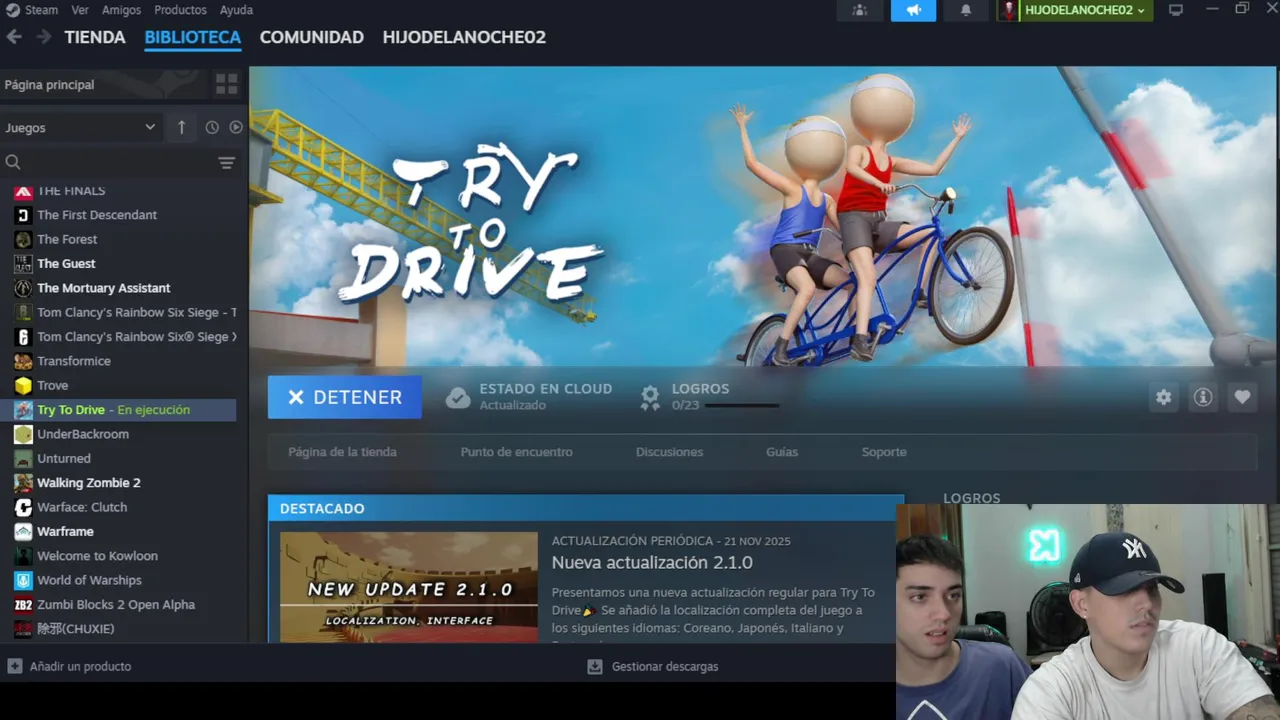Viewport: 1280px width, 720px height.
Task: Open Punto de encuentro link
Action: 517,452
